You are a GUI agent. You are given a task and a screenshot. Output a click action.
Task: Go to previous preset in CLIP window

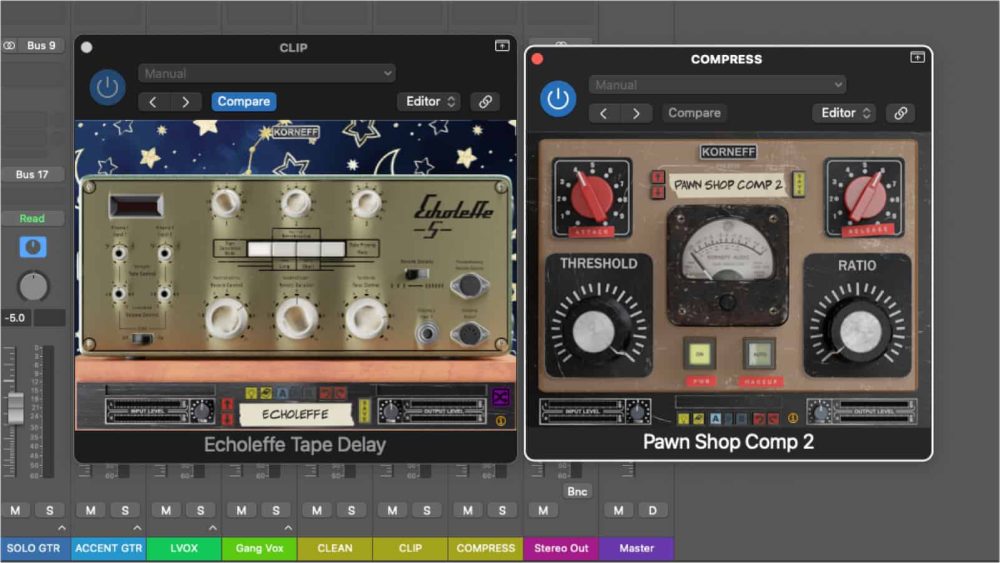click(x=153, y=102)
